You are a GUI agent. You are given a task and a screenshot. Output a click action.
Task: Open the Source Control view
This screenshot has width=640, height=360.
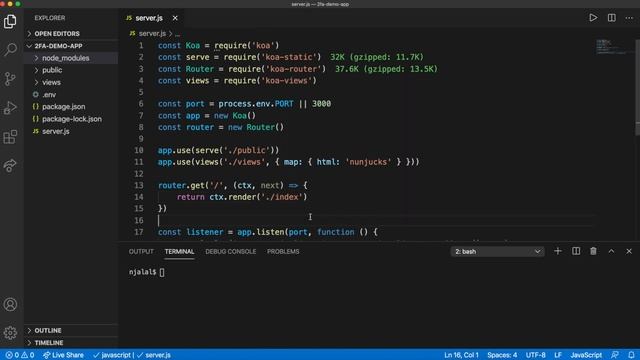click(10, 79)
